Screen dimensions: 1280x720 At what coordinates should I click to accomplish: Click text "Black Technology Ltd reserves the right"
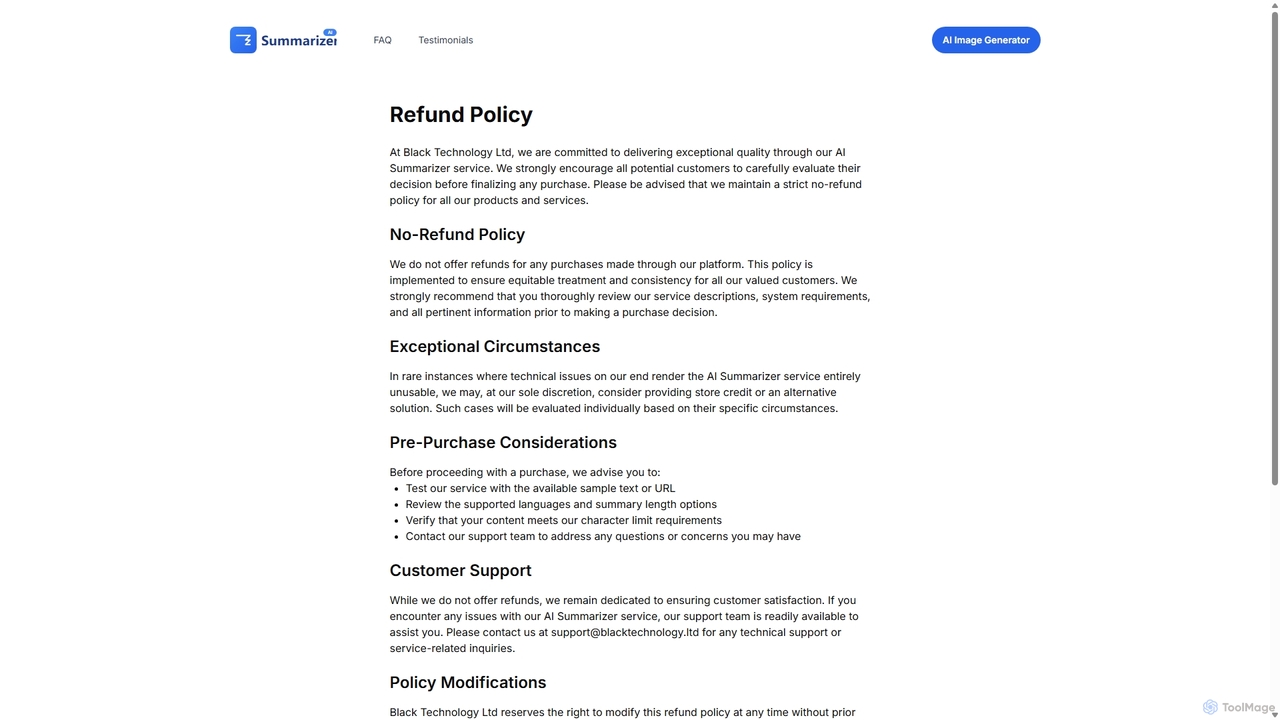(623, 712)
